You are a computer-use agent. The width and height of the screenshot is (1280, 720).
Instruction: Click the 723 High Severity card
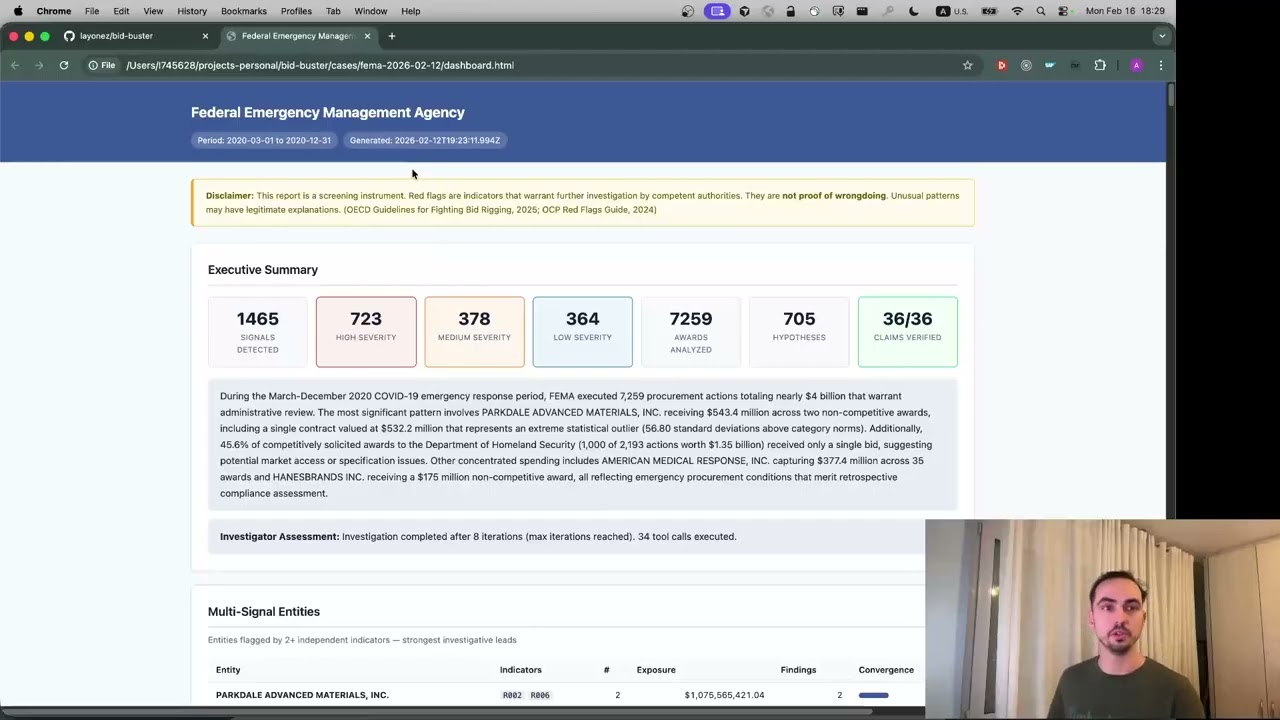click(366, 332)
